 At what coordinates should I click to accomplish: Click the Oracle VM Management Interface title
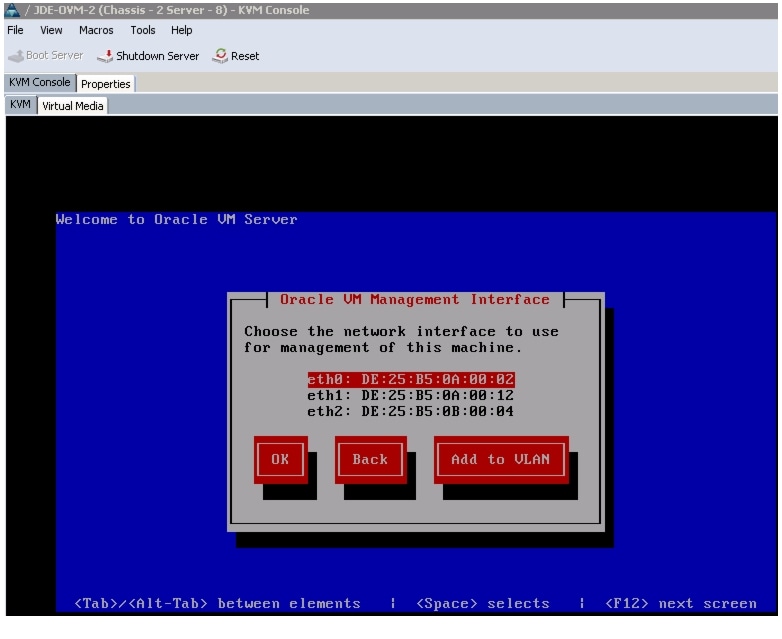[x=415, y=299]
